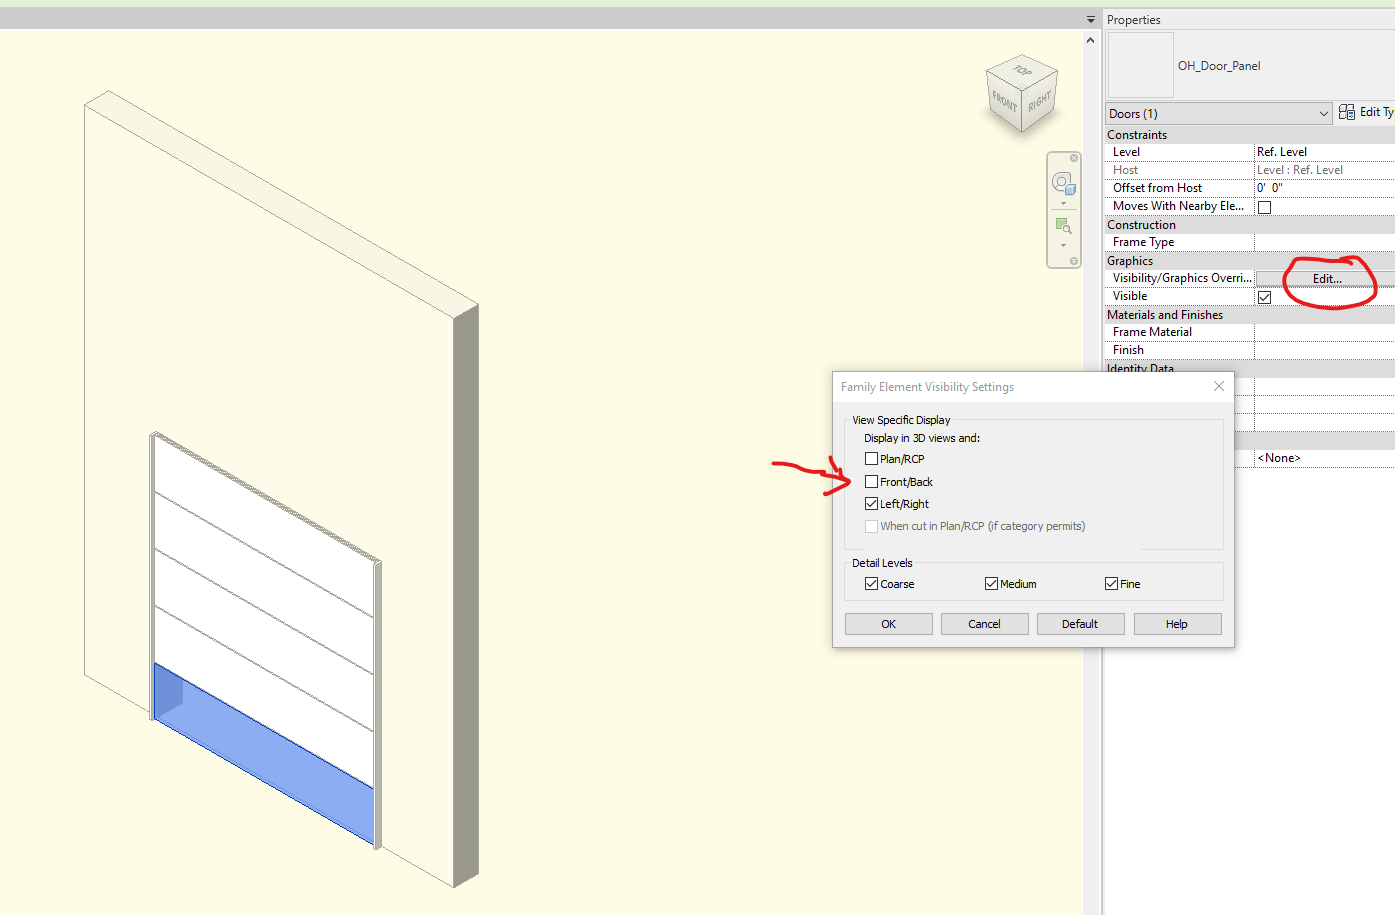The height and width of the screenshot is (915, 1395).
Task: Click OK in the visibility settings dialog
Action: 889,624
